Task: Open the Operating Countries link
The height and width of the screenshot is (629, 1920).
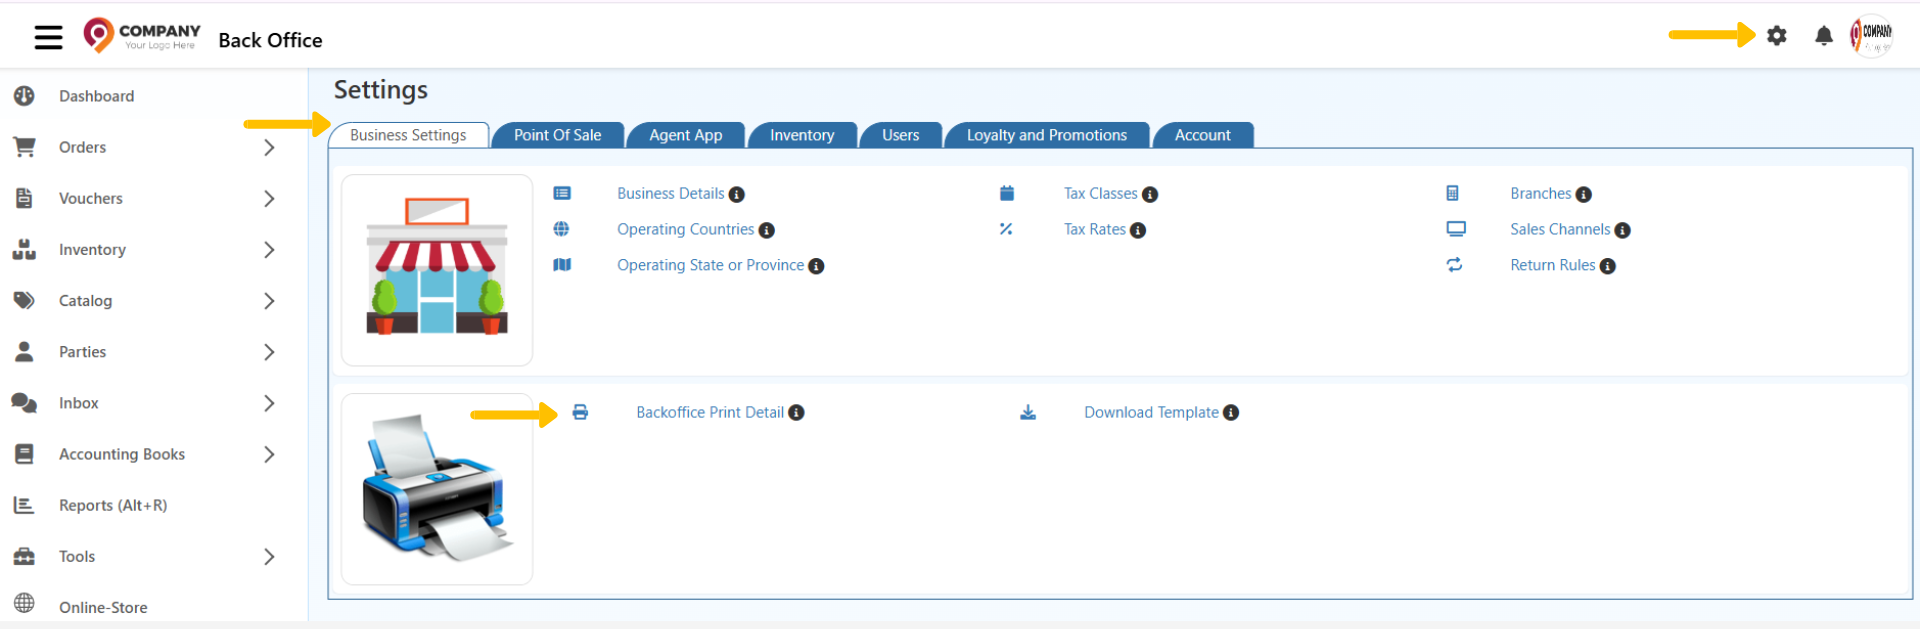Action: [x=685, y=229]
